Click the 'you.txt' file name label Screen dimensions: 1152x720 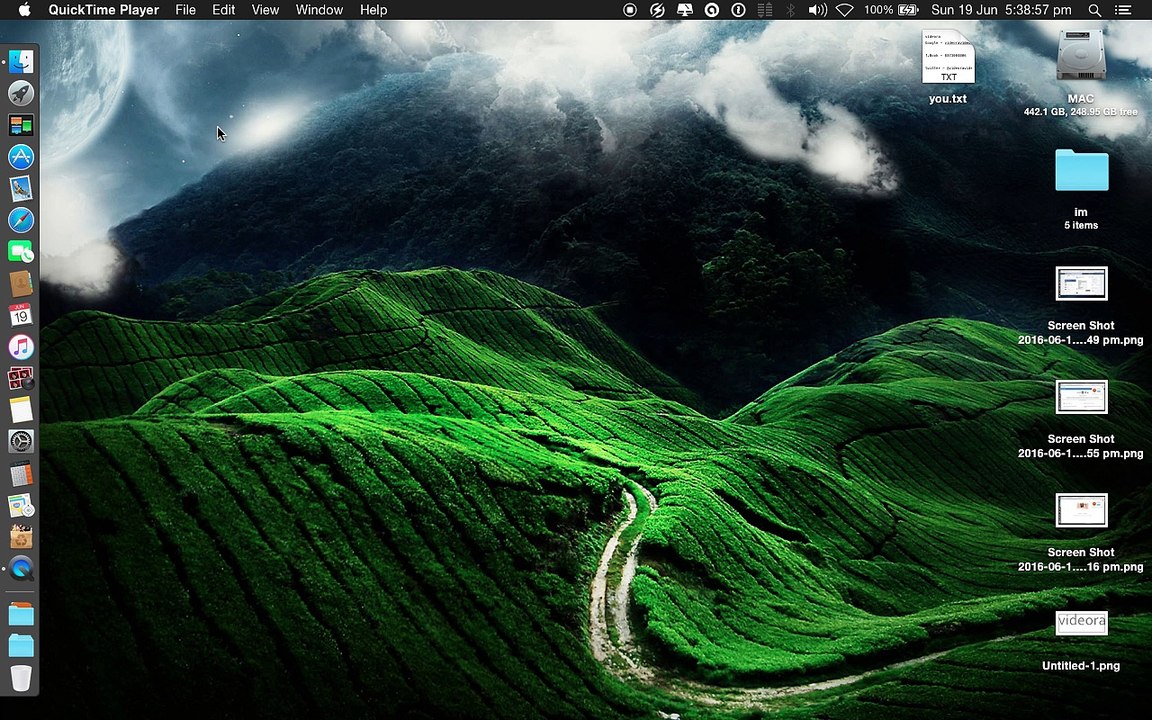[948, 98]
